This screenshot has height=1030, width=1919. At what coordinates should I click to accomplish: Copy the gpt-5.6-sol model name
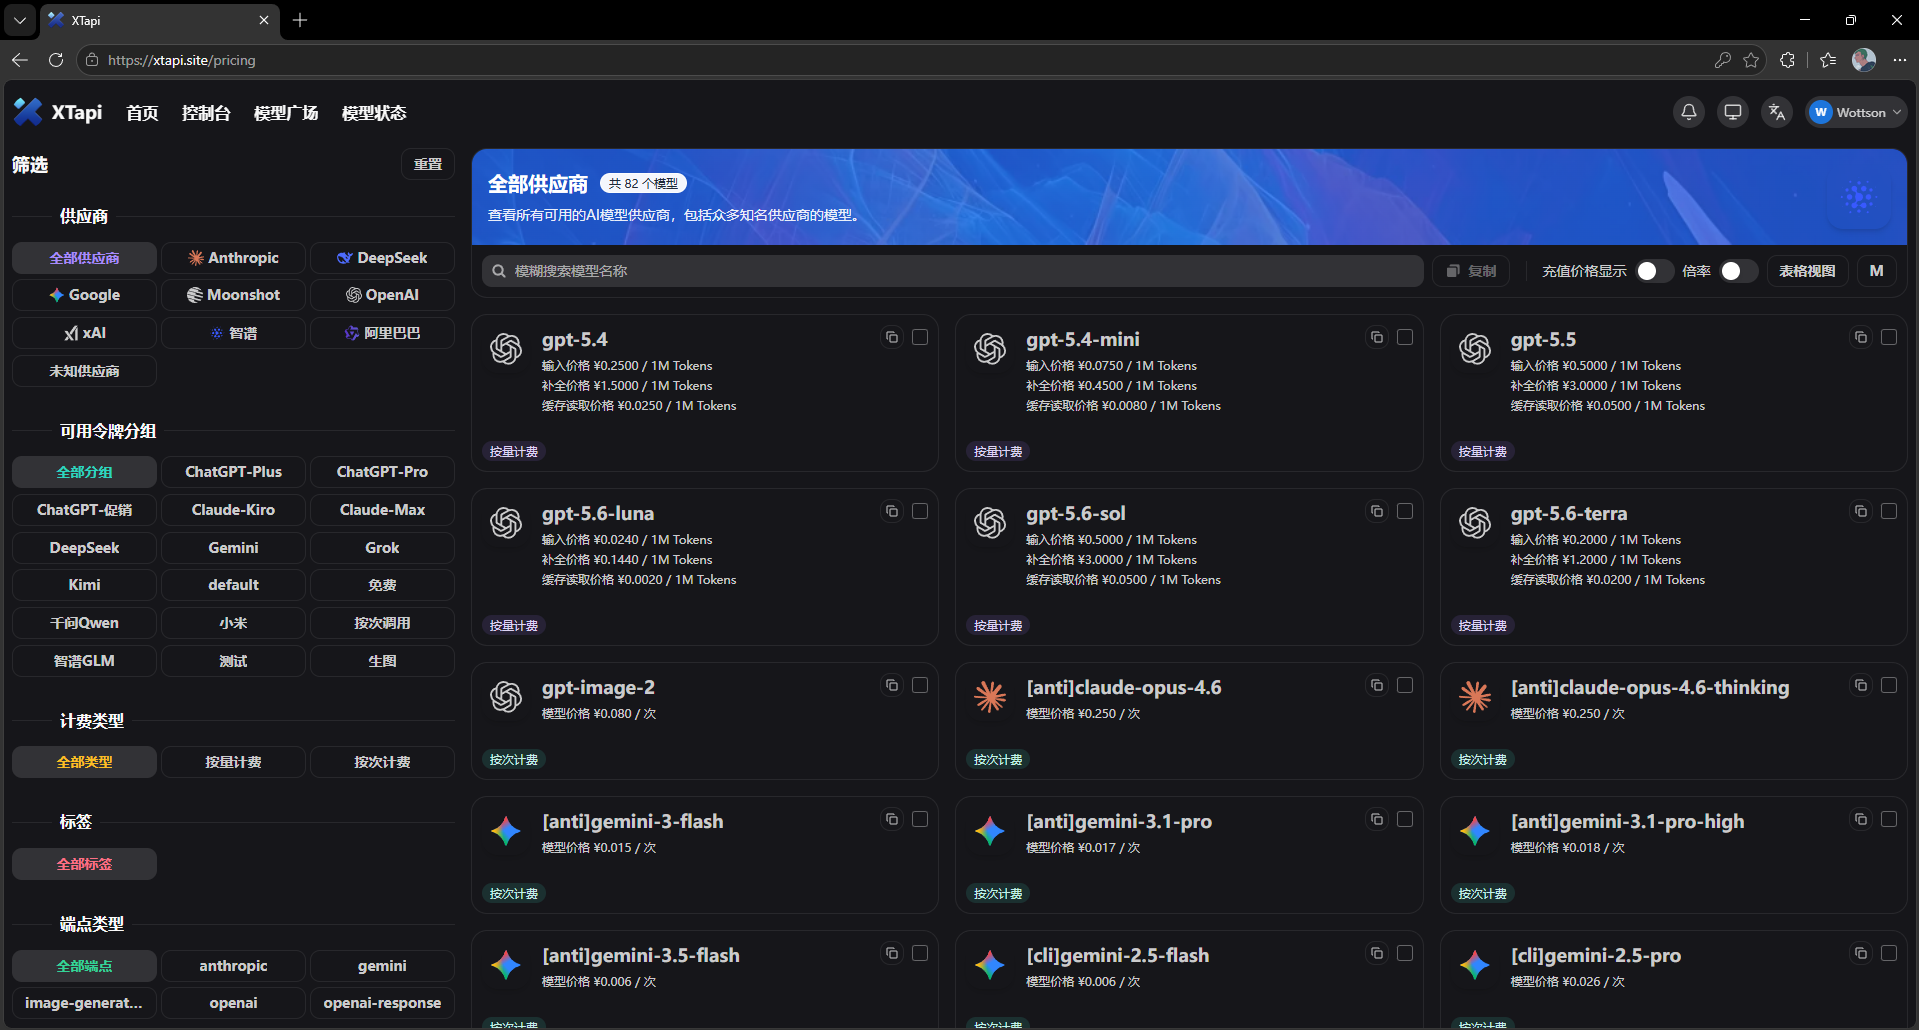pyautogui.click(x=1377, y=511)
